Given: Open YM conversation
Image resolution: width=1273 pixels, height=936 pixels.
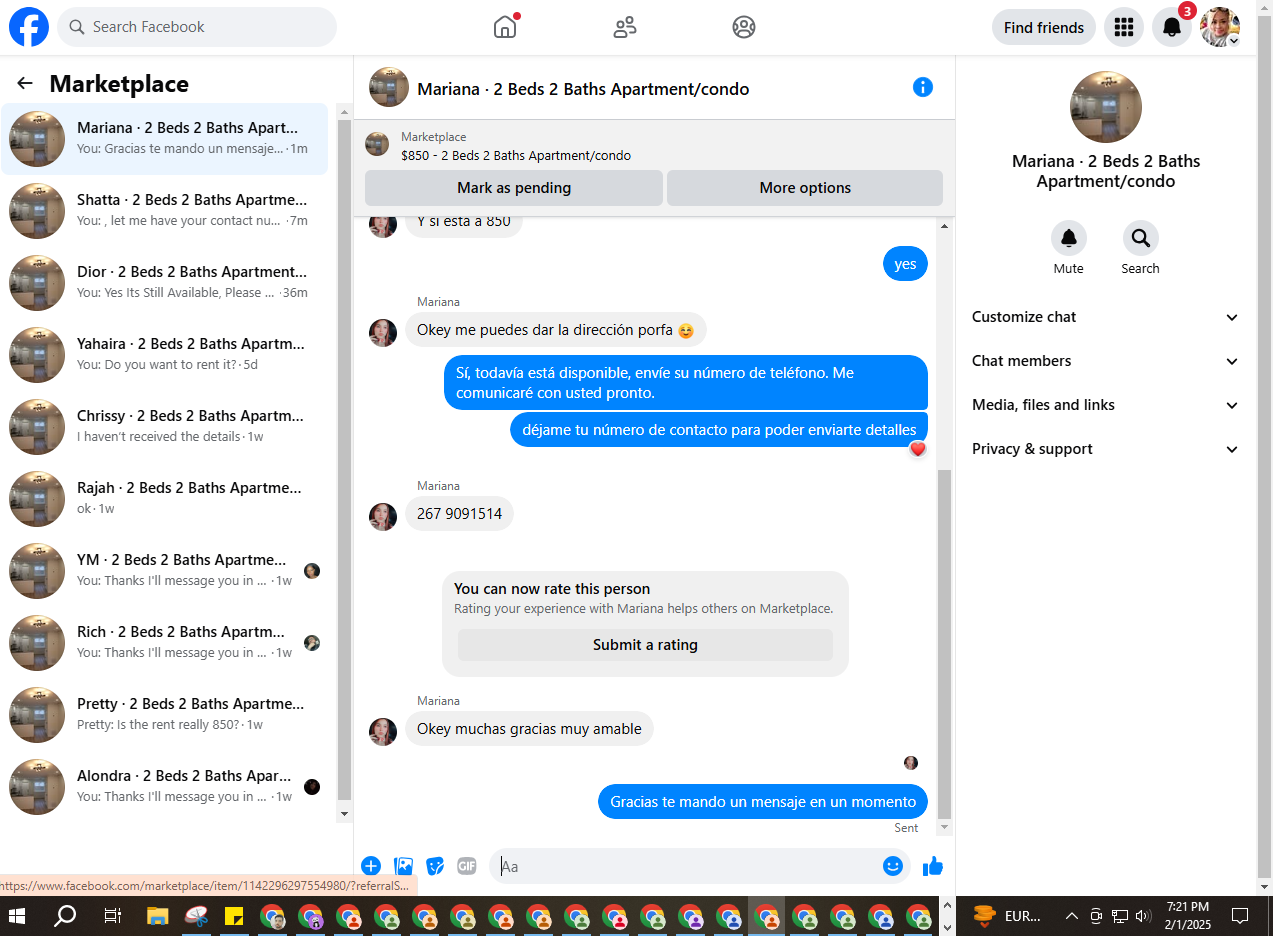Looking at the screenshot, I should click(x=165, y=571).
